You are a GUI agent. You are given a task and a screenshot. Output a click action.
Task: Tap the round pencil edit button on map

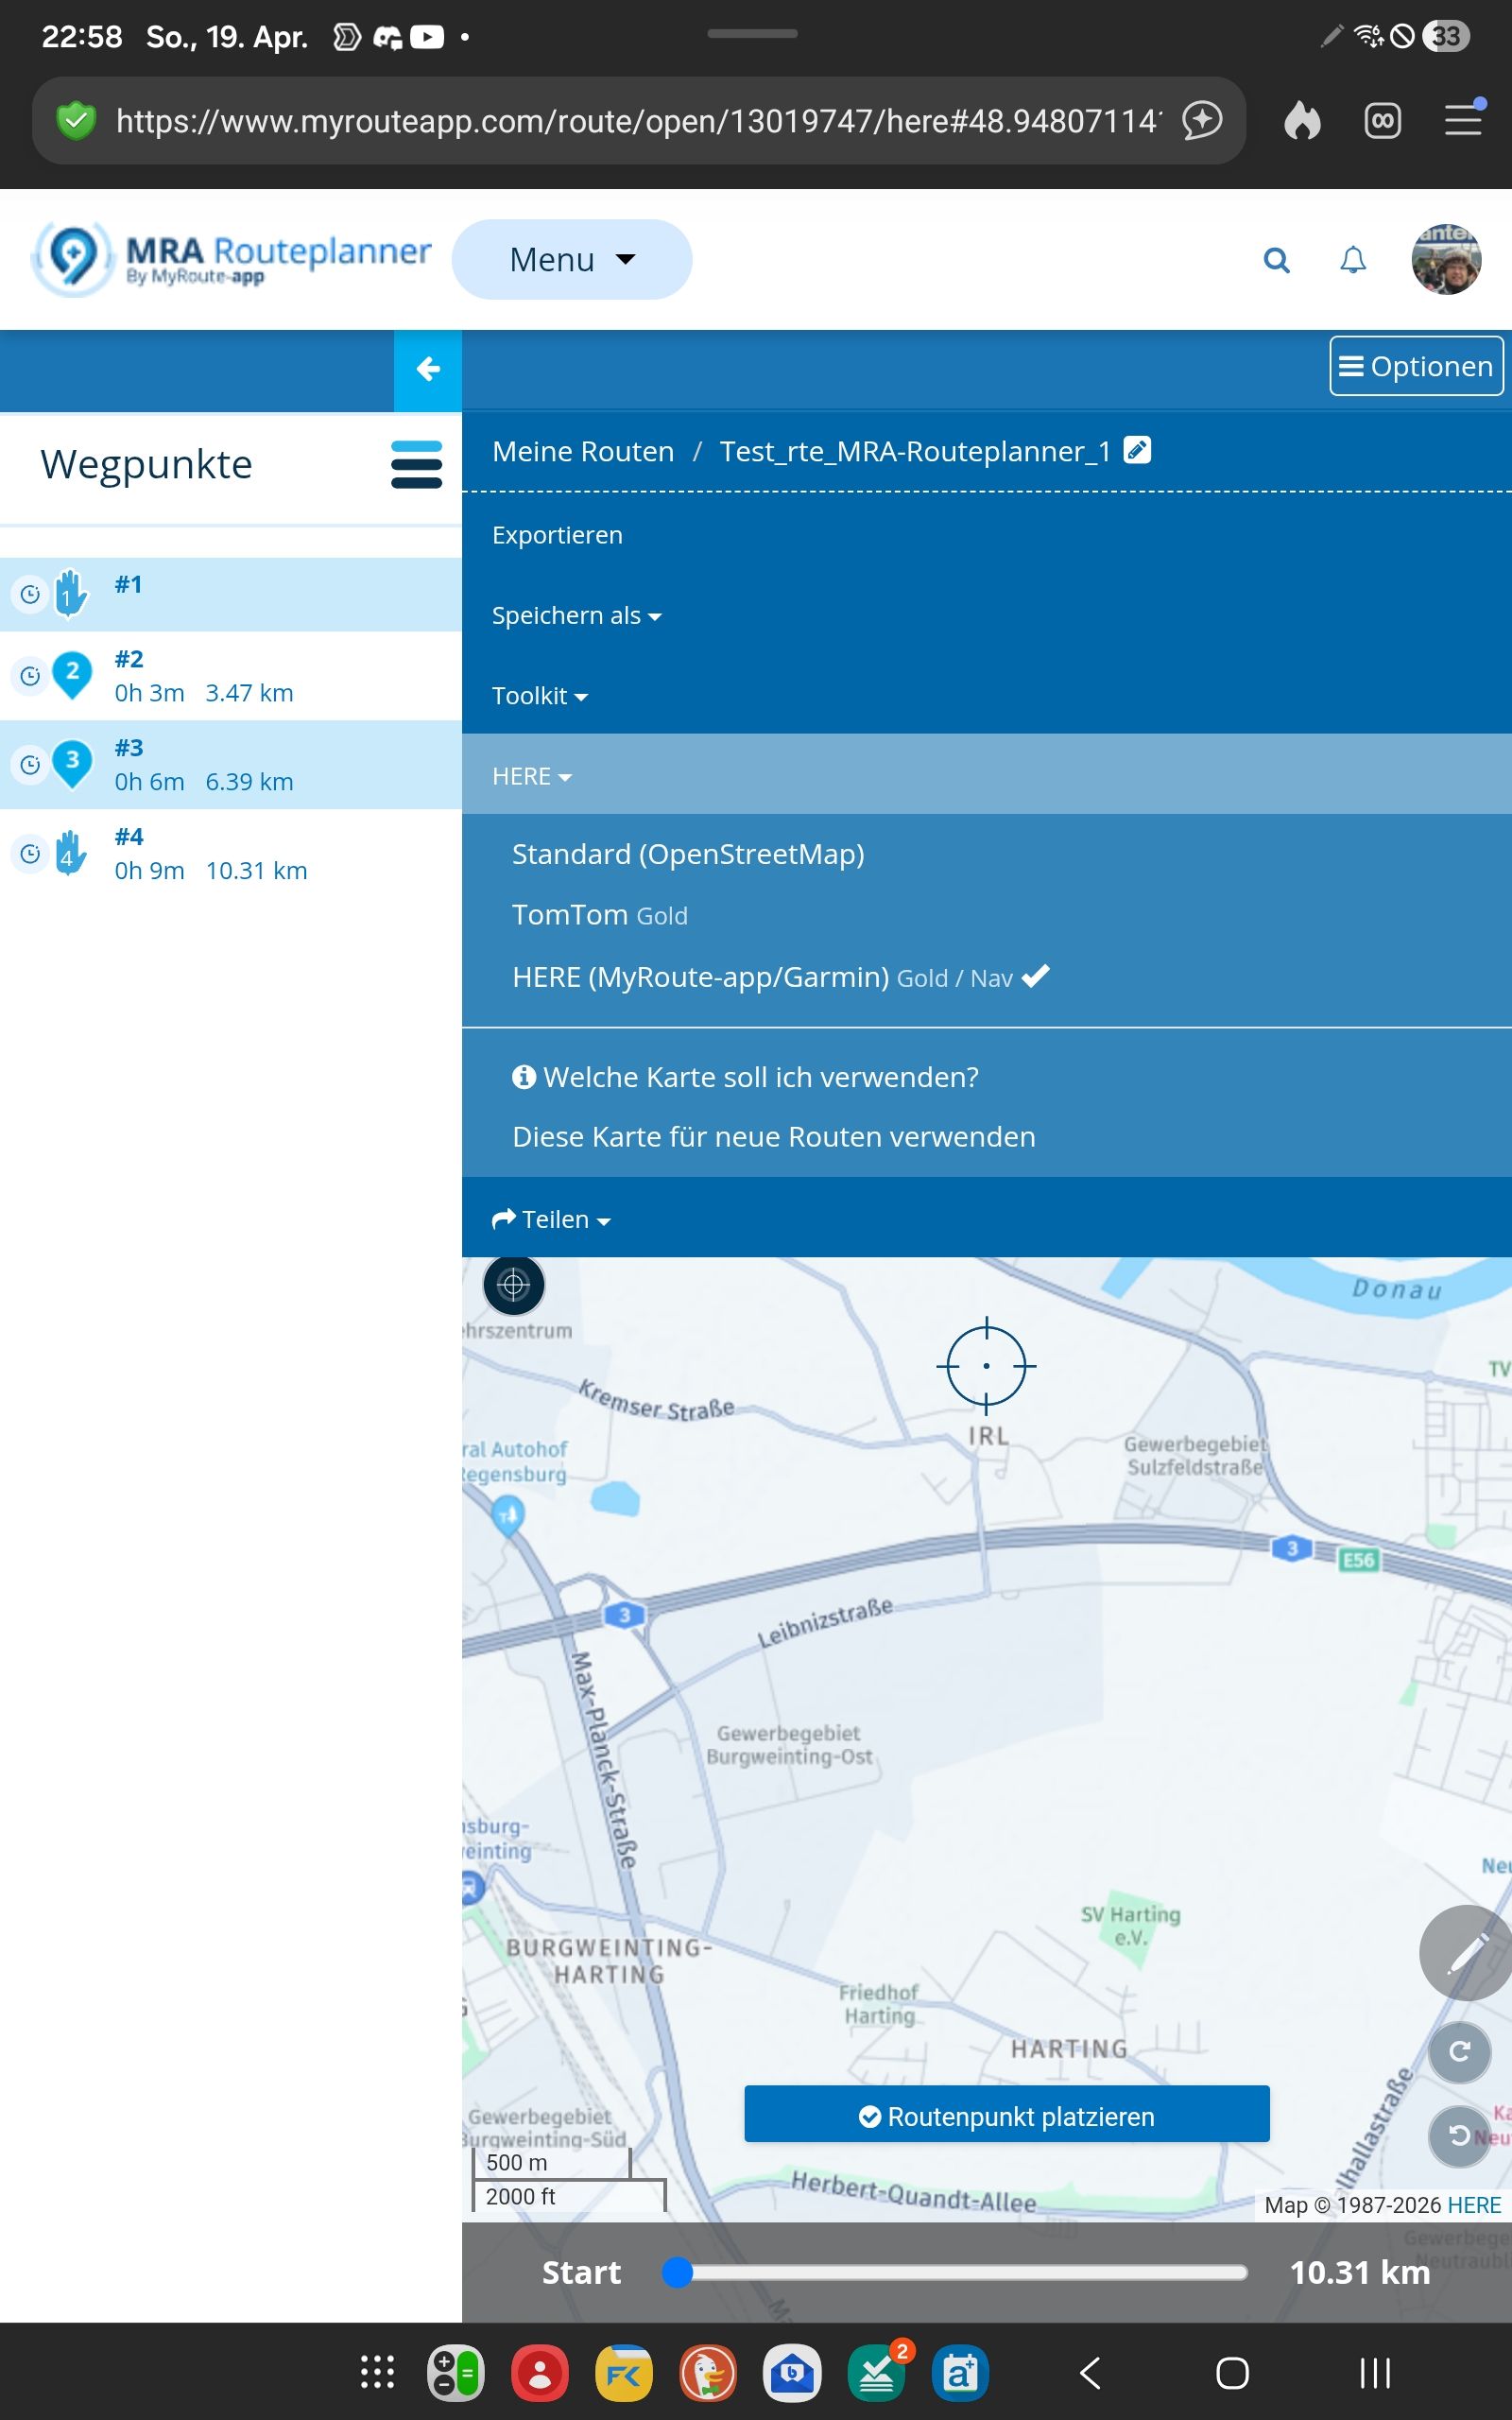[1465, 1952]
